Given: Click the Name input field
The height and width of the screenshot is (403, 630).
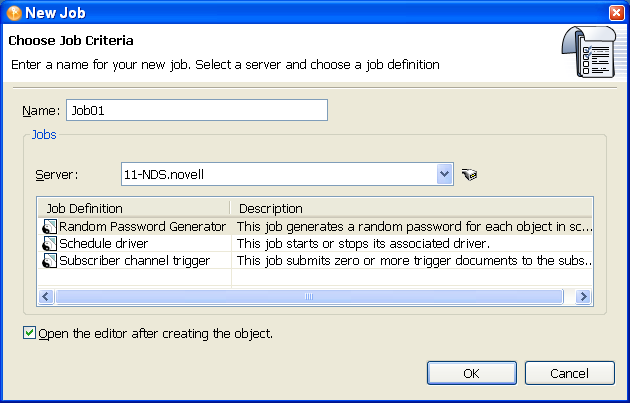Looking at the screenshot, I should pyautogui.click(x=197, y=111).
